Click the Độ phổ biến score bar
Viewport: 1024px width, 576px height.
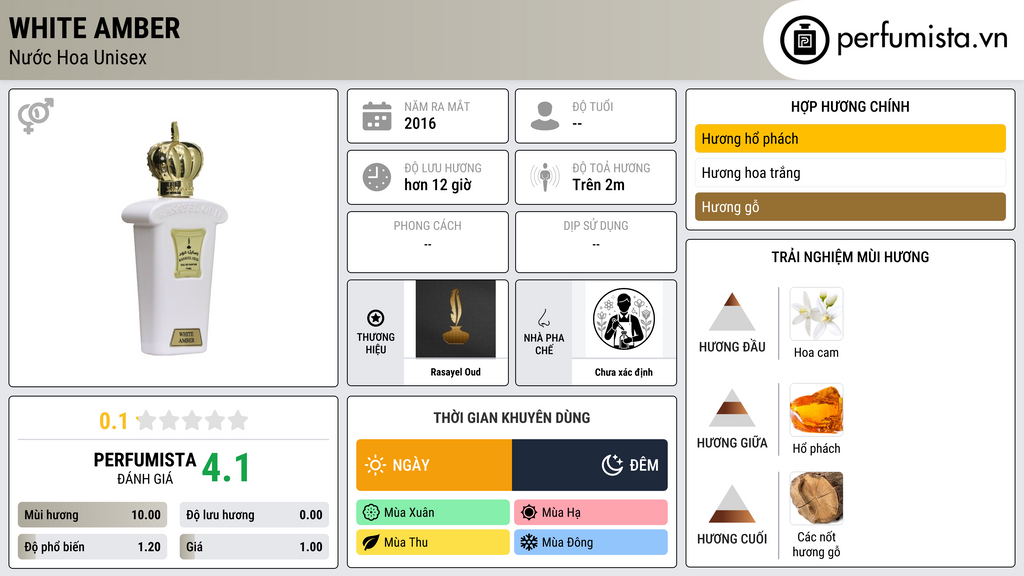[x=93, y=547]
